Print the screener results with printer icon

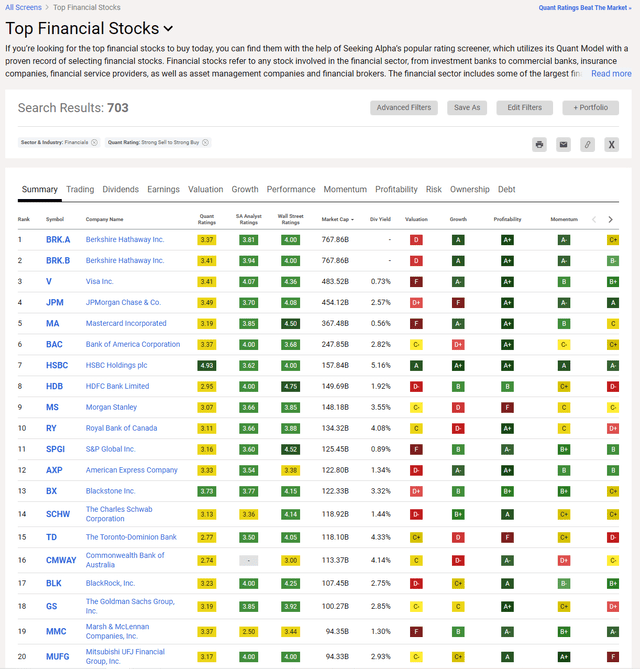539,145
